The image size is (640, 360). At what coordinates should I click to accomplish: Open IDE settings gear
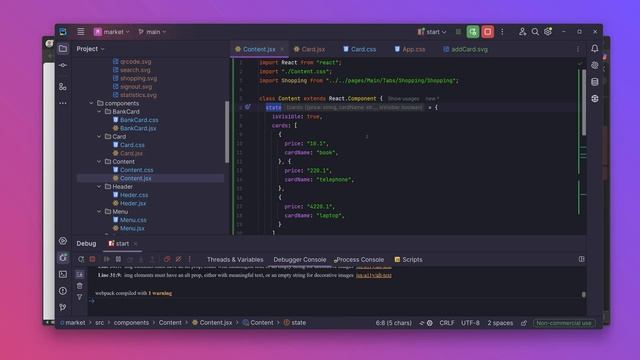(x=548, y=31)
